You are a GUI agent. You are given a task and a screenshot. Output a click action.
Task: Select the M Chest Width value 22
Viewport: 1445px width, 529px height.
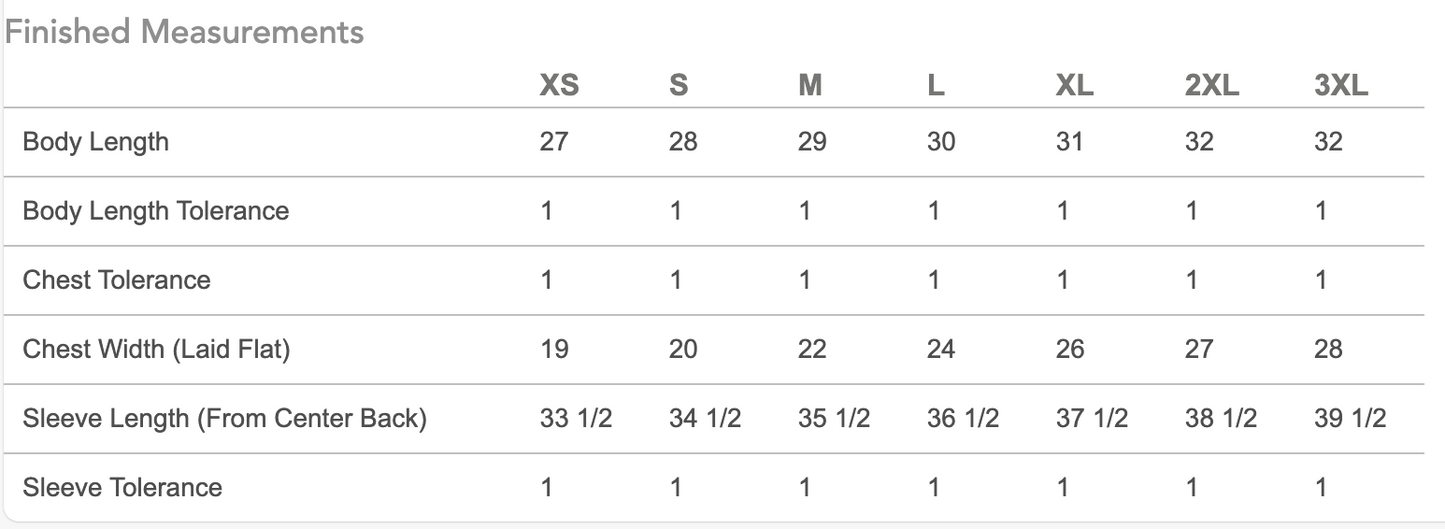[x=812, y=349]
